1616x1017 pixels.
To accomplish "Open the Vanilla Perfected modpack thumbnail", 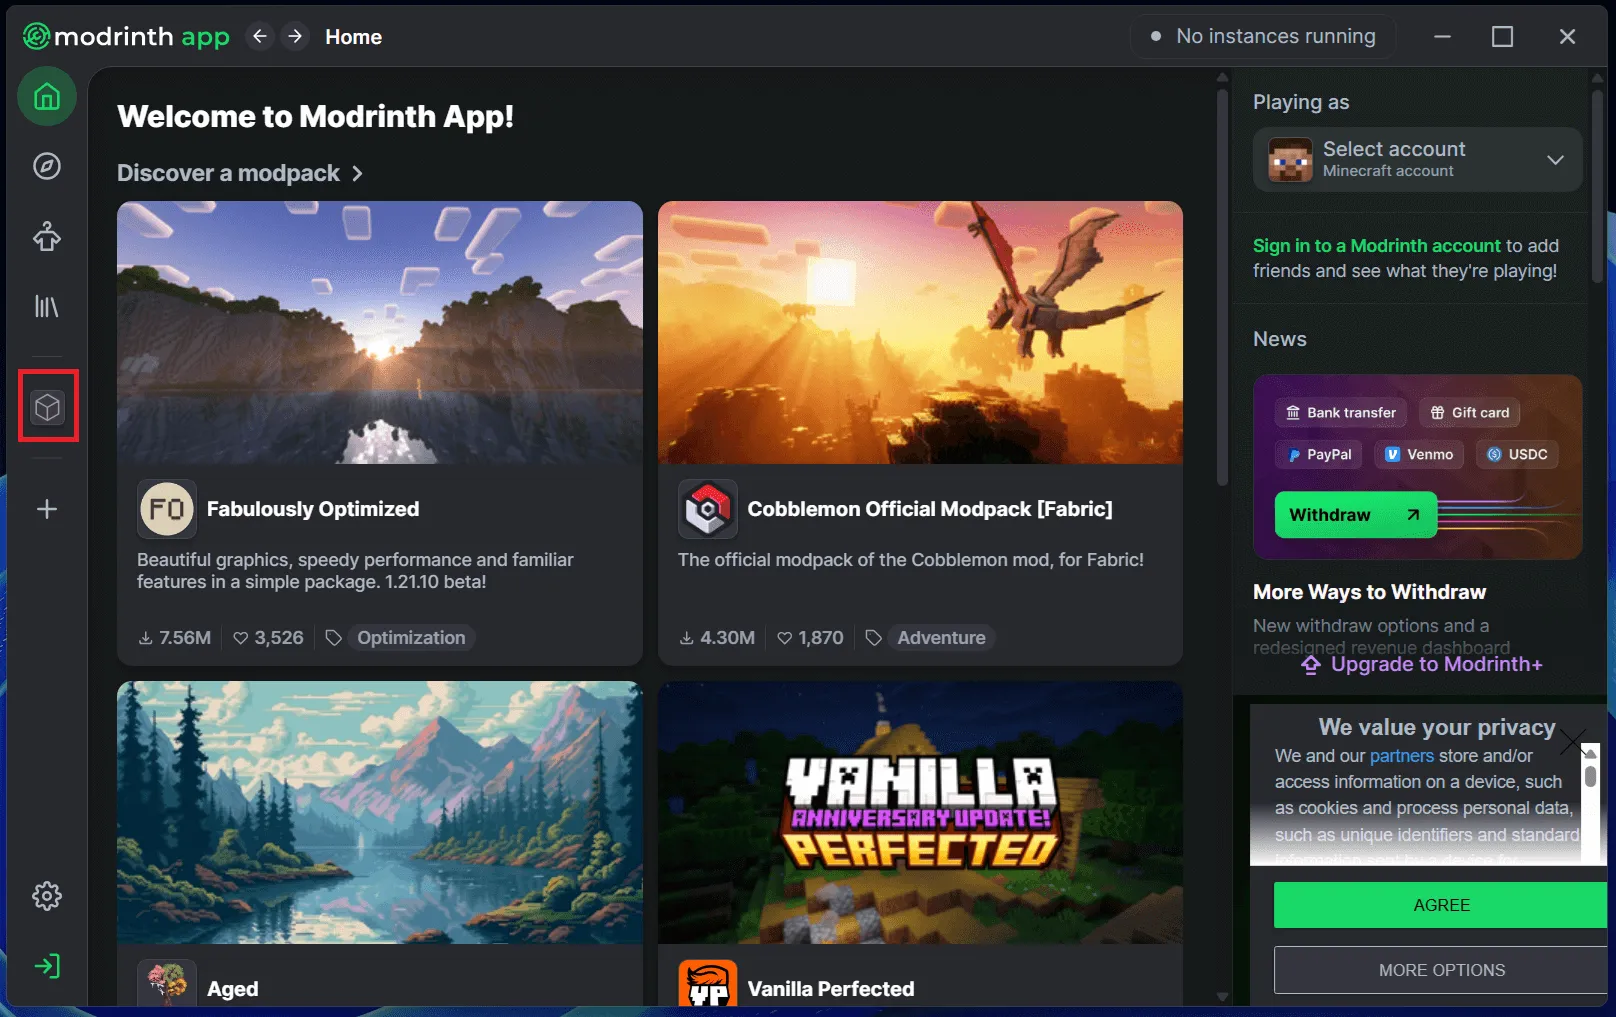I will [920, 812].
